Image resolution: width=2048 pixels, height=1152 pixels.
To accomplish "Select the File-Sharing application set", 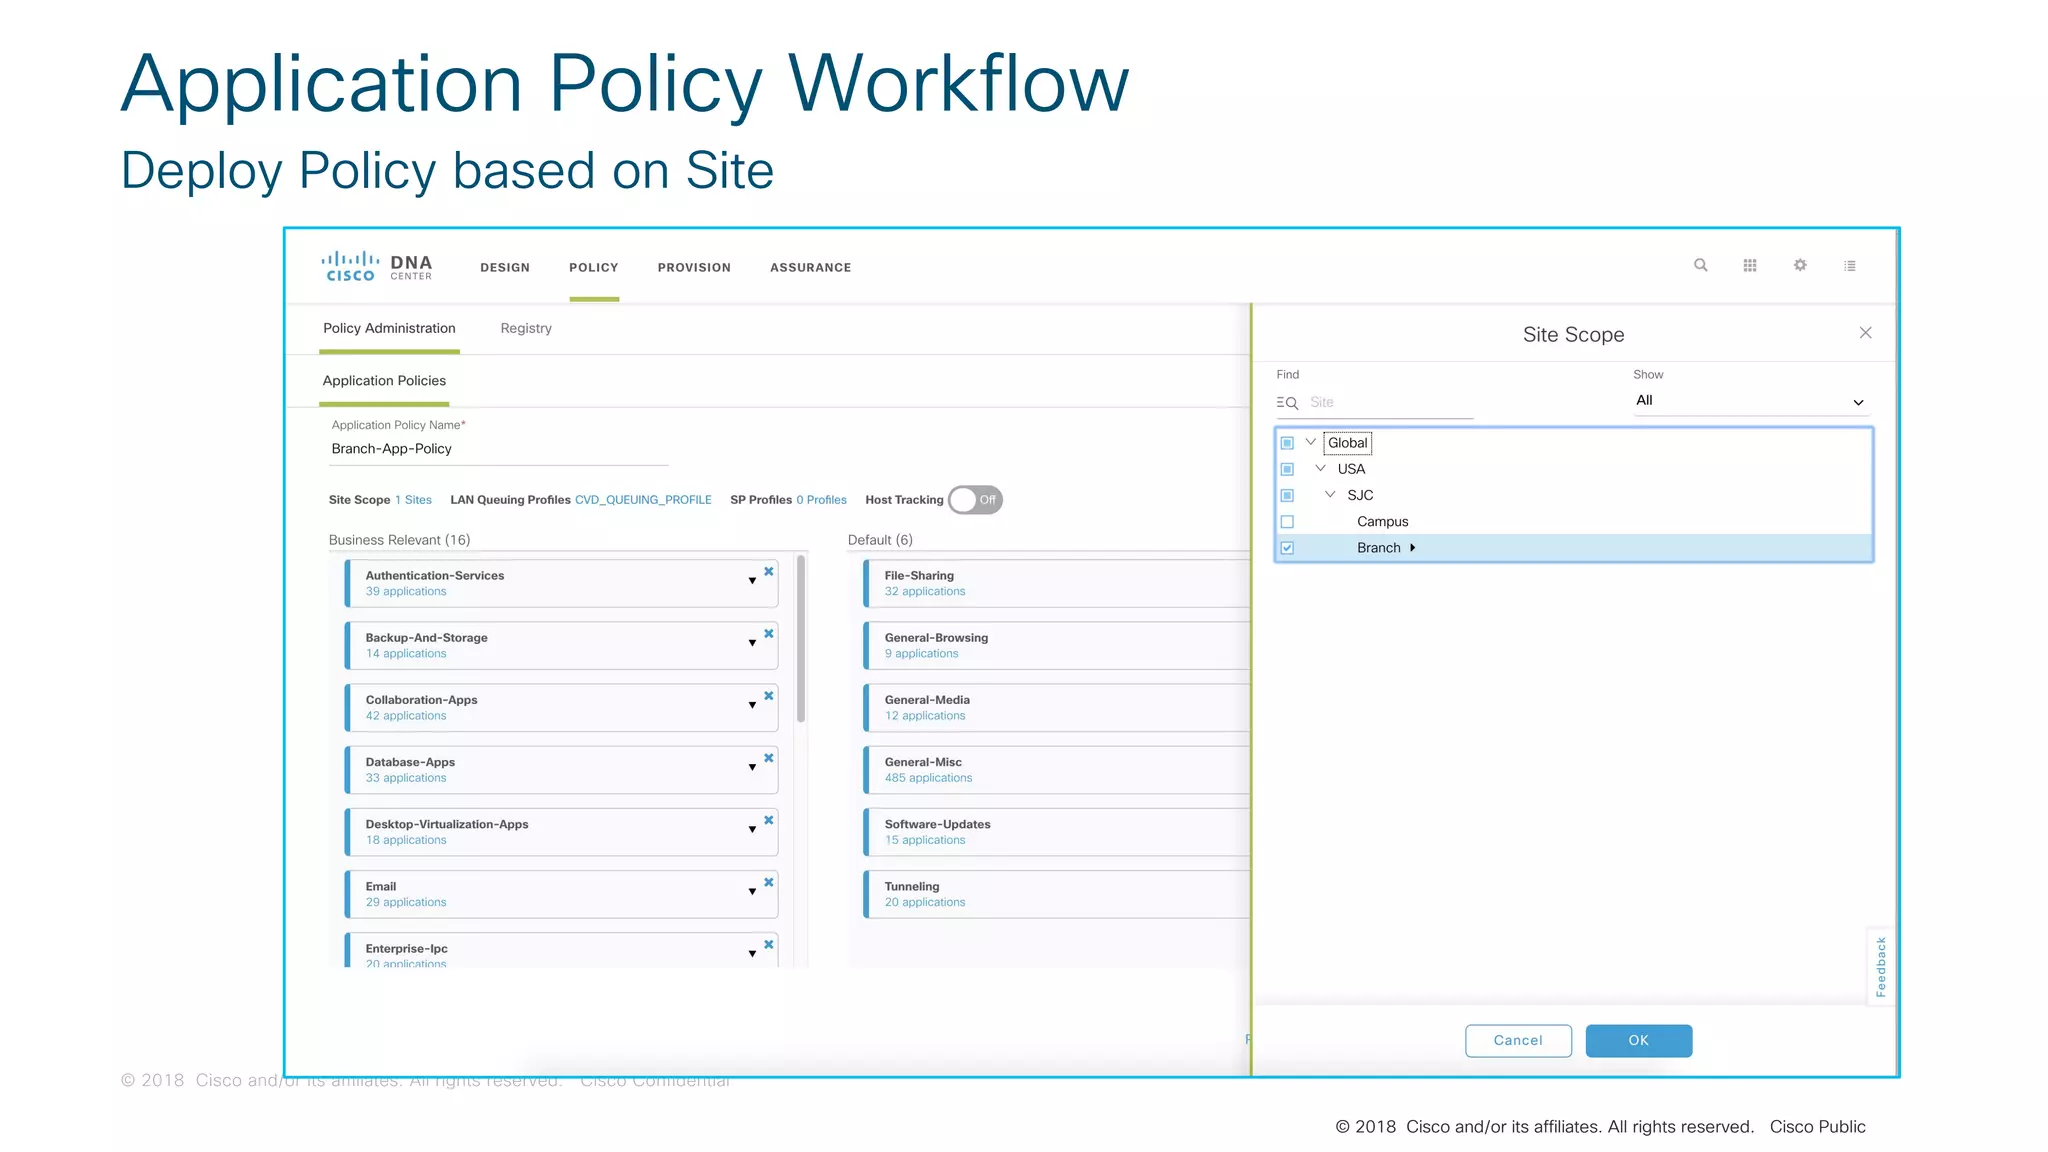I will 1056,584.
